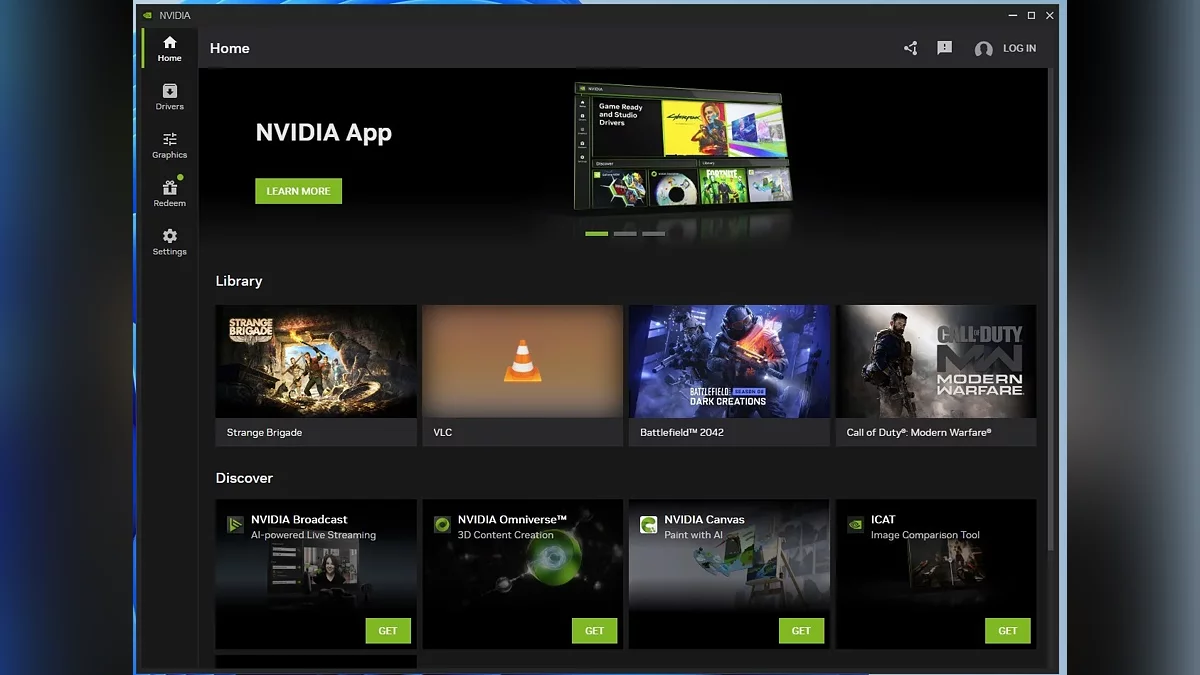This screenshot has height=675, width=1200.
Task: Select the first banner carousel indicator
Action: [596, 233]
